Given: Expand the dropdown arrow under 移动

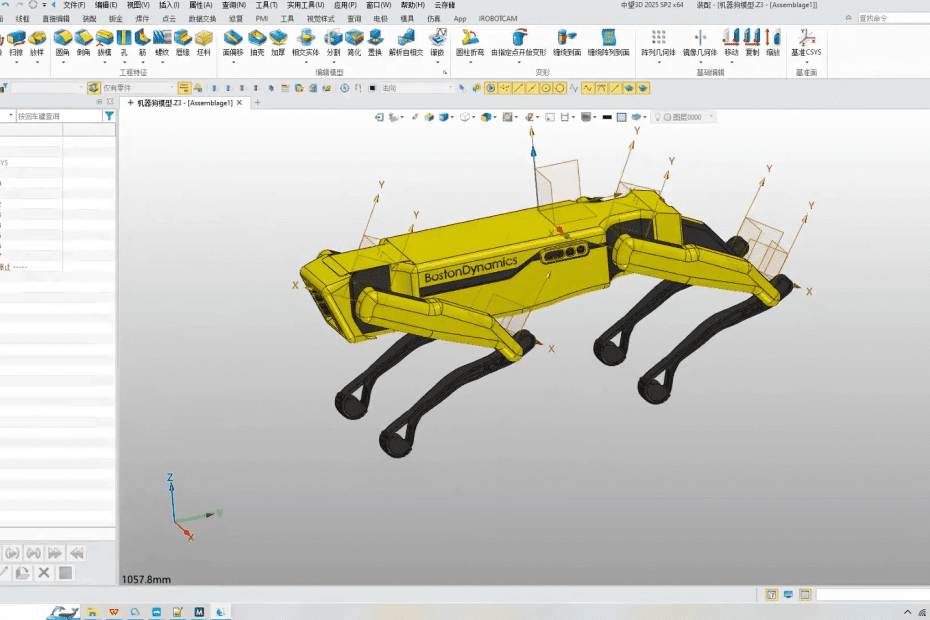Looking at the screenshot, I should click(x=732, y=63).
